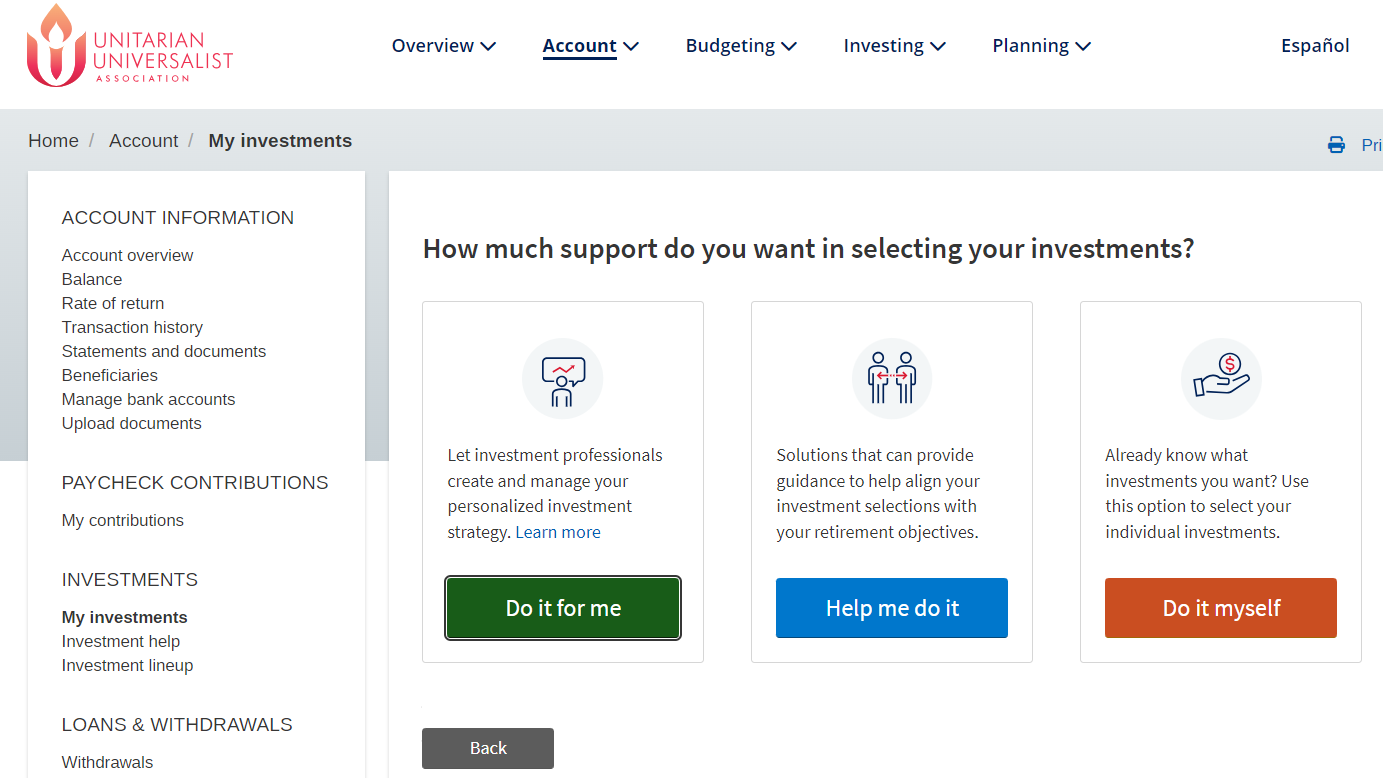The height and width of the screenshot is (778, 1383).
Task: Click the hand holding dollar coin icon
Action: (x=1221, y=379)
